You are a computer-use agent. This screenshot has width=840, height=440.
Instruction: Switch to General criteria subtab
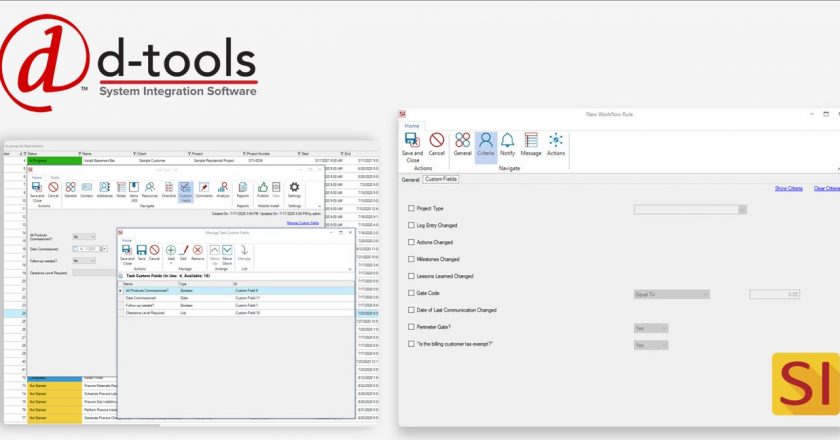(x=410, y=180)
